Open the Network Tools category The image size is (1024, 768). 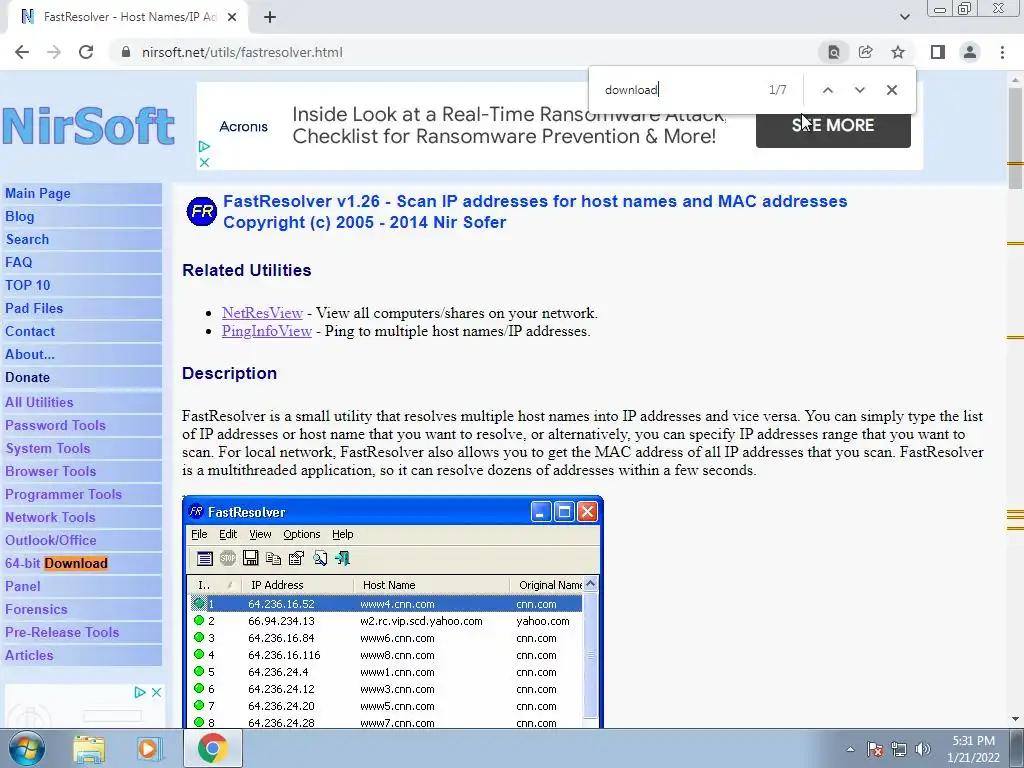click(x=50, y=517)
